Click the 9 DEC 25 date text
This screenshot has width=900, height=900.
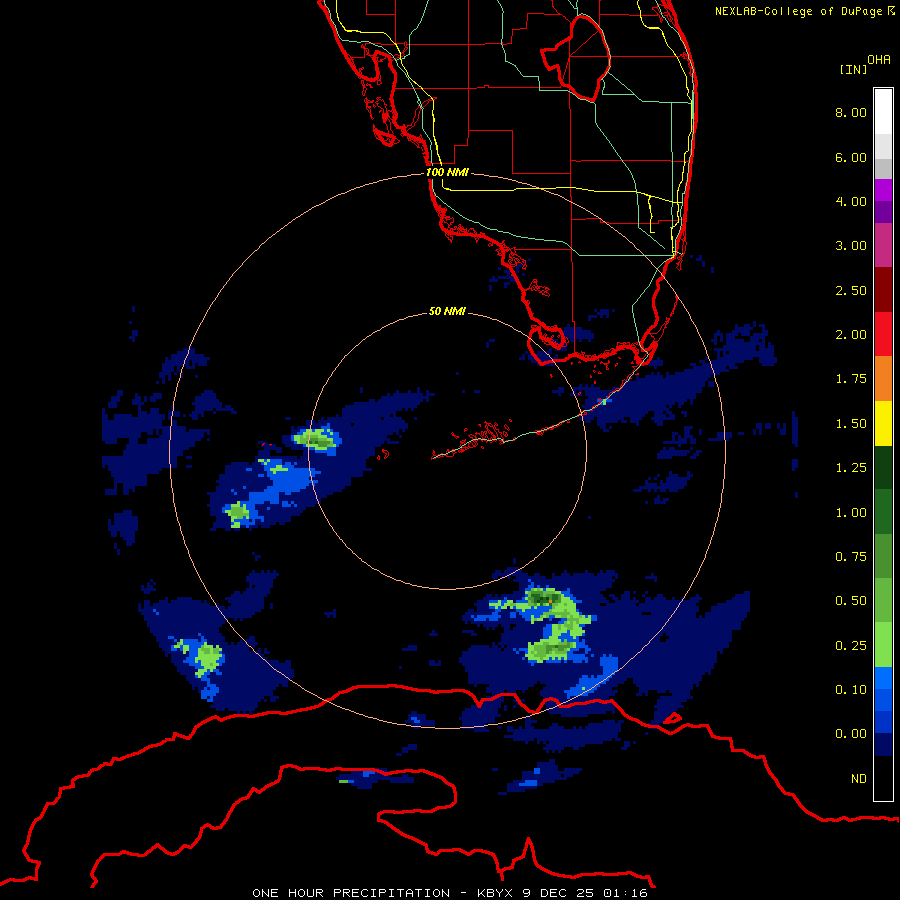tap(560, 893)
